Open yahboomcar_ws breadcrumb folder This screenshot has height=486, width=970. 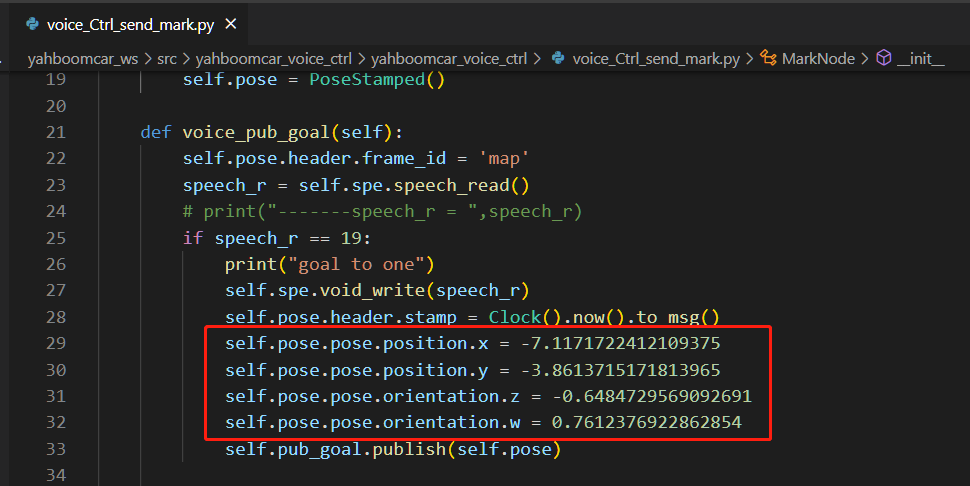coord(83,59)
